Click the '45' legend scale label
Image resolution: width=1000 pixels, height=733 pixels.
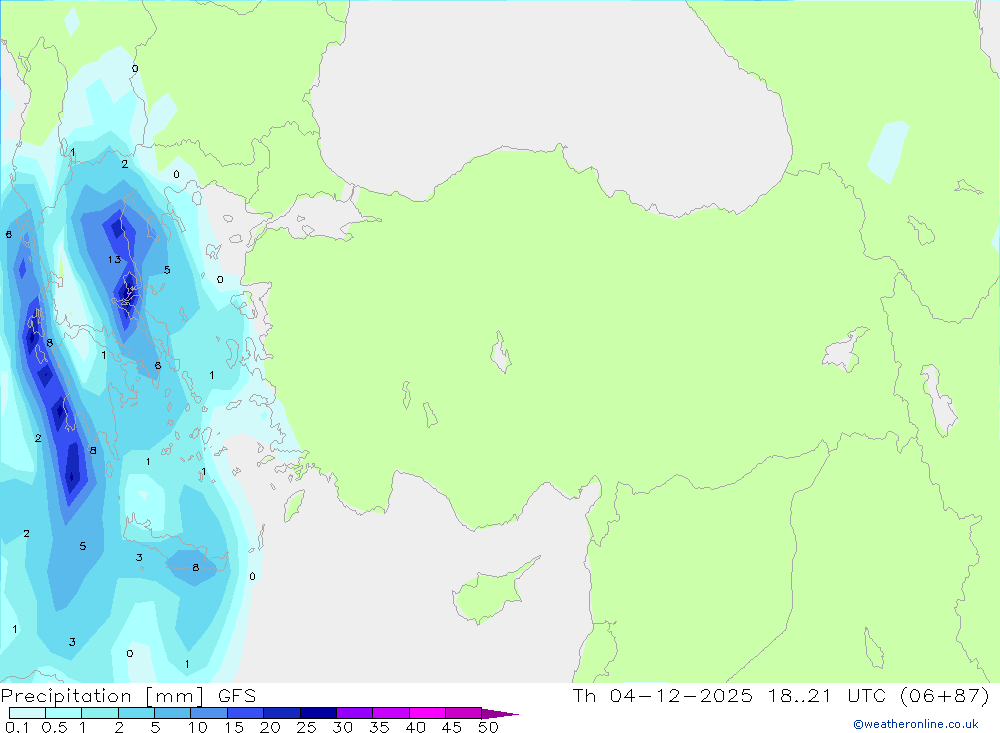(452, 727)
